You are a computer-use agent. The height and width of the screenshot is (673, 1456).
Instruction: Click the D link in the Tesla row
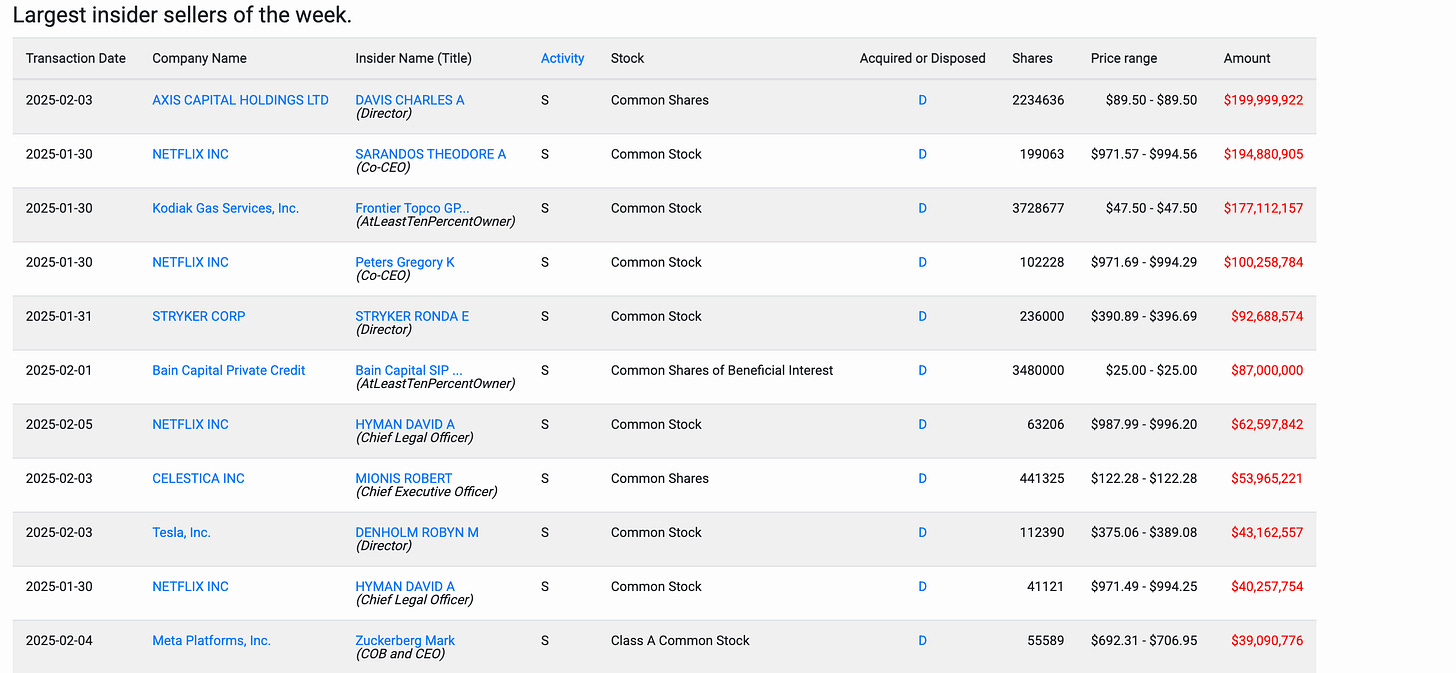[922, 532]
